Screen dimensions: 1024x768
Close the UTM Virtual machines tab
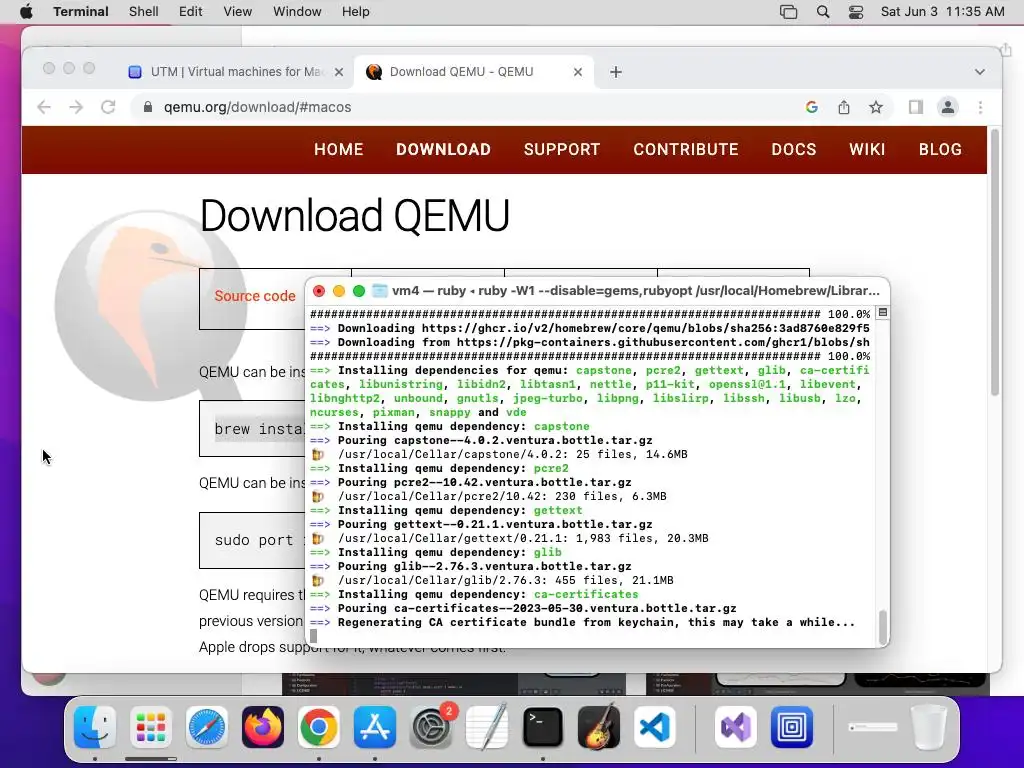[x=339, y=72]
